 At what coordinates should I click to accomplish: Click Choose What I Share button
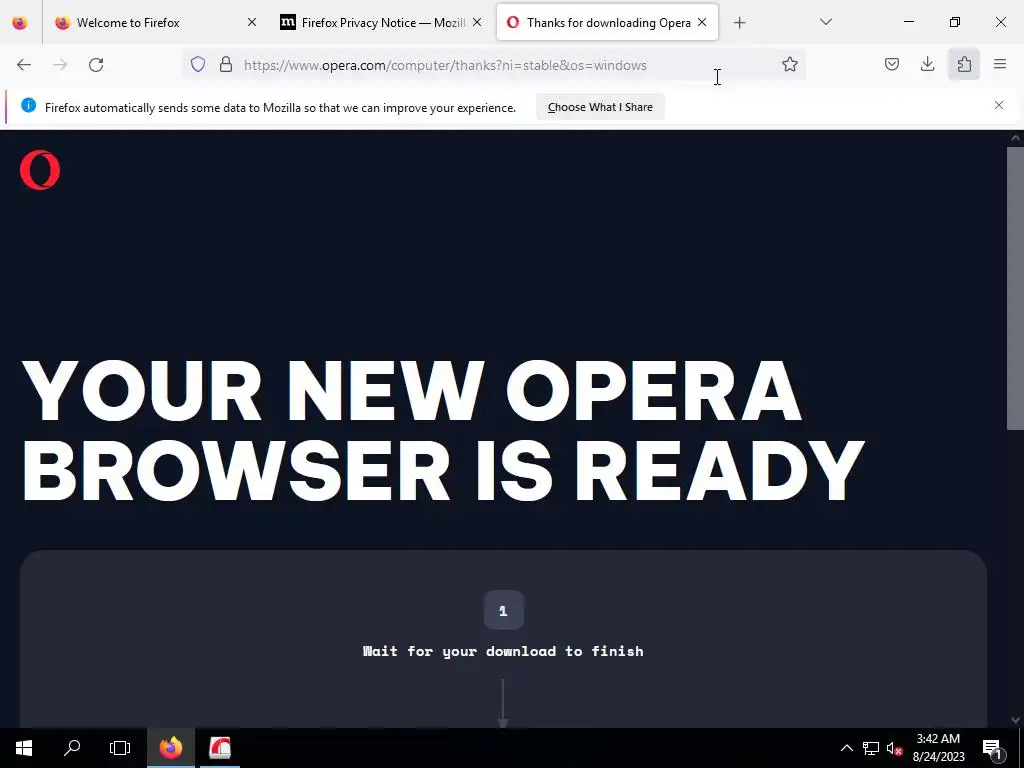pos(600,107)
